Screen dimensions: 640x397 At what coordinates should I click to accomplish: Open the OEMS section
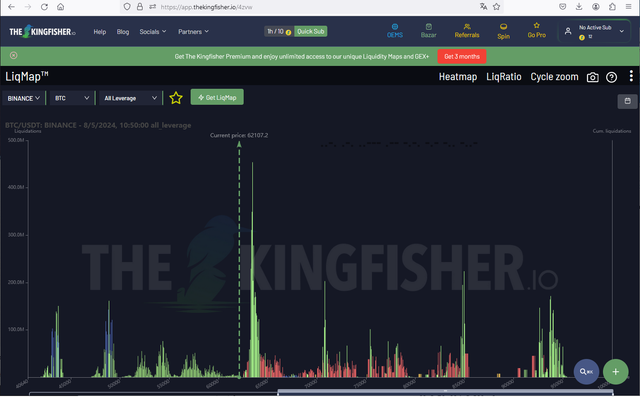(x=395, y=31)
